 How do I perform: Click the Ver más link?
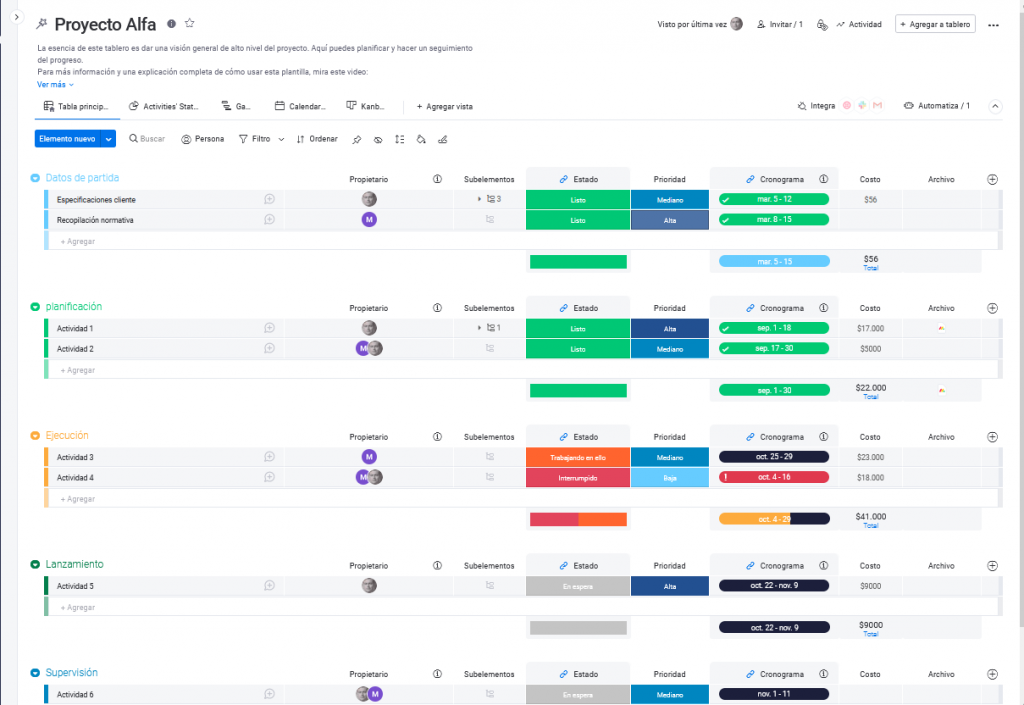[x=55, y=85]
